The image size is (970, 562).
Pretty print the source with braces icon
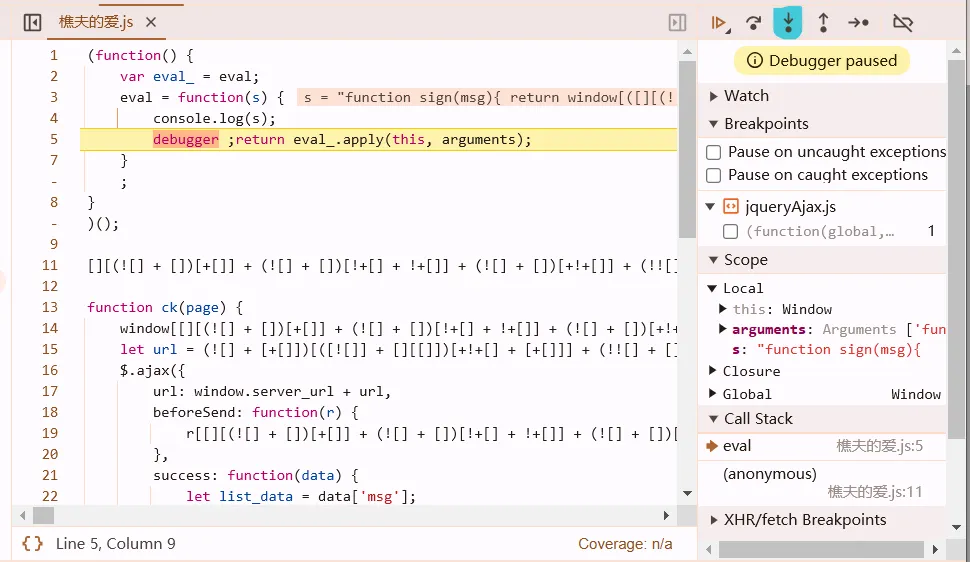click(x=32, y=543)
